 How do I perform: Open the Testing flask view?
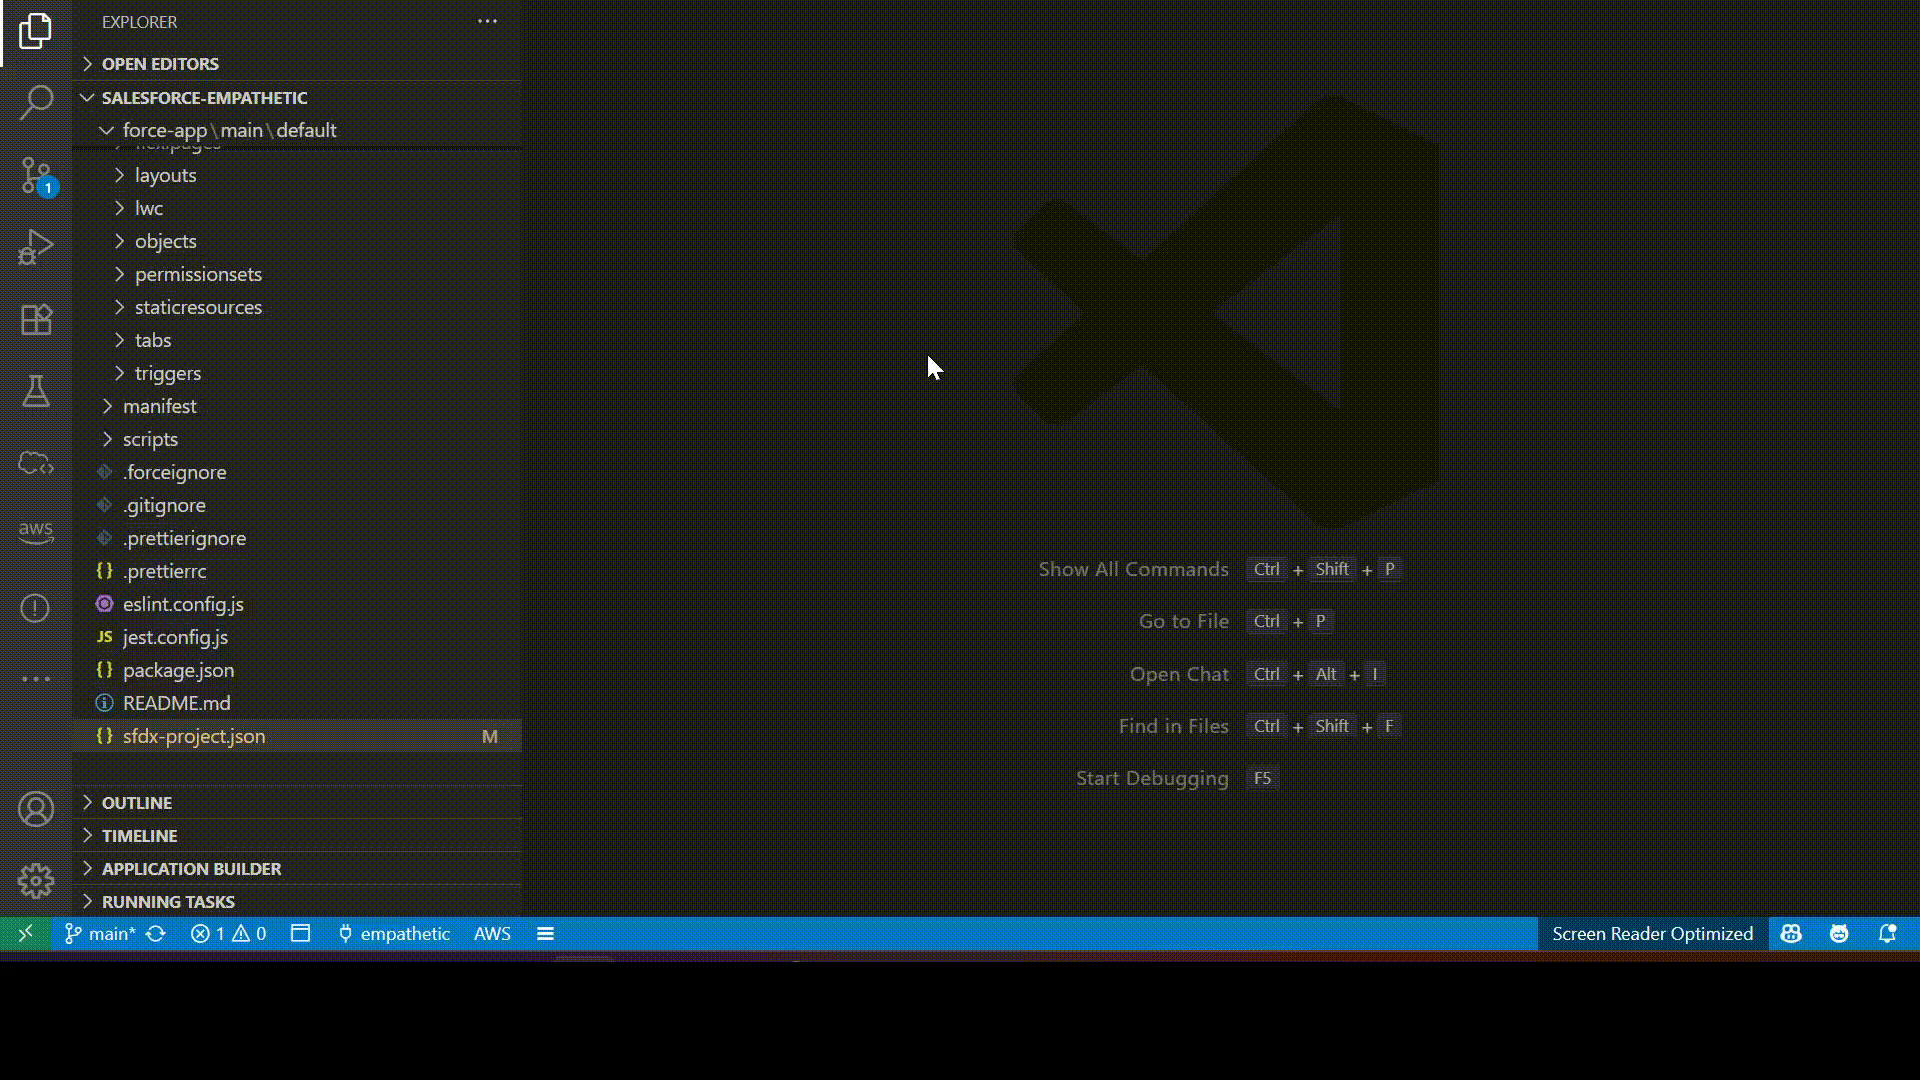tap(36, 391)
